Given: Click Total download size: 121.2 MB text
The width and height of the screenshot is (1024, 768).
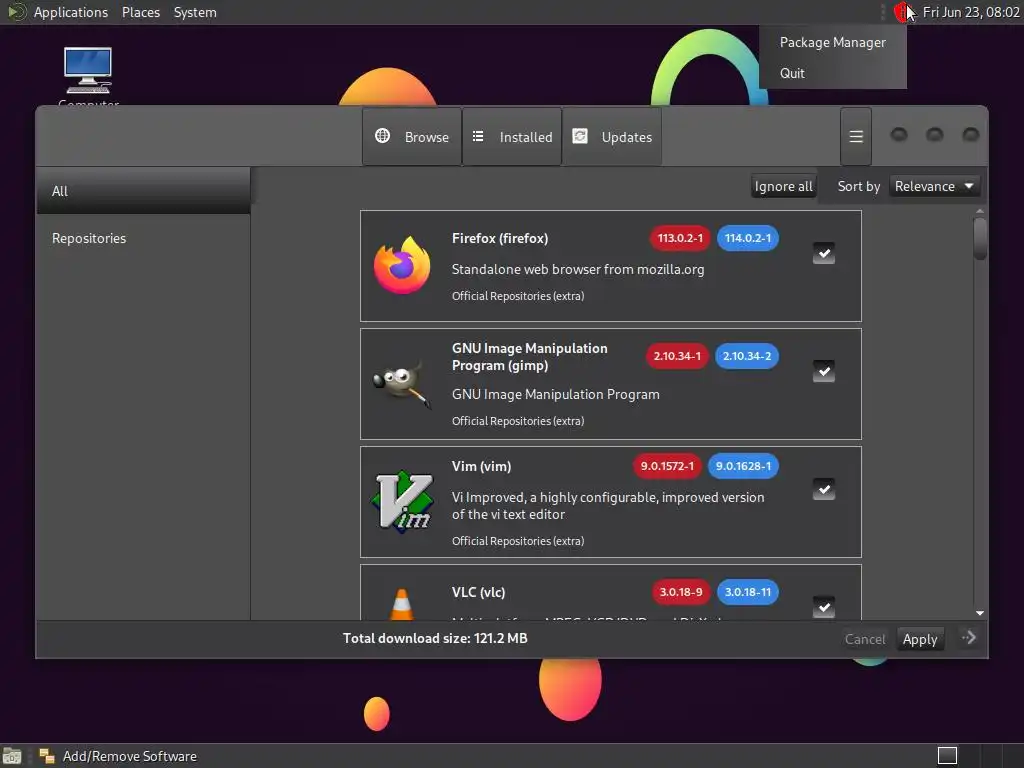Looking at the screenshot, I should (x=435, y=638).
